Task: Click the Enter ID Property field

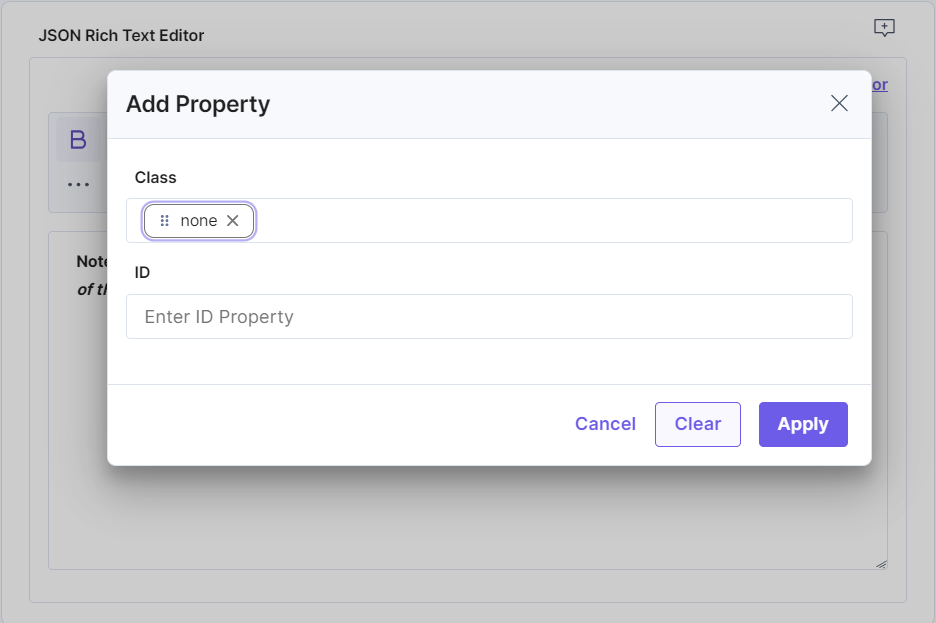Action: (489, 316)
